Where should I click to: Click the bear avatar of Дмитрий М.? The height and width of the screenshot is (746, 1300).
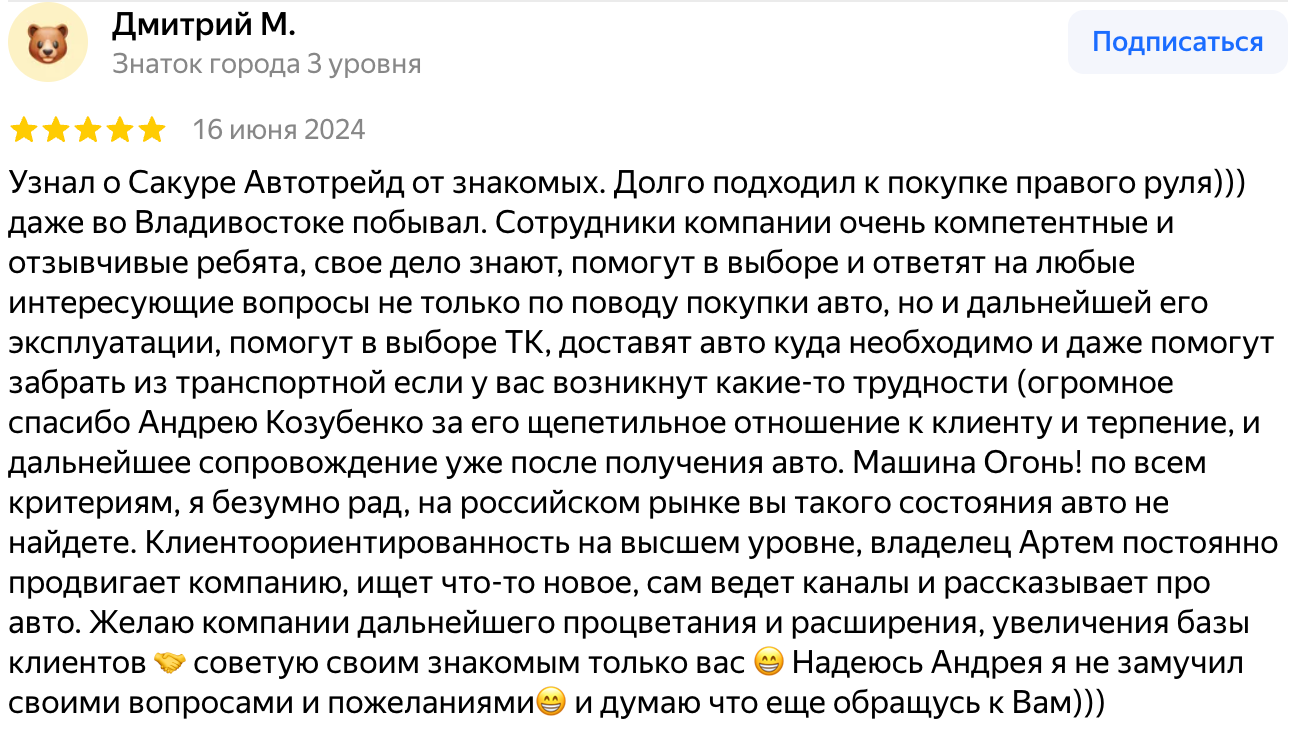[x=47, y=44]
